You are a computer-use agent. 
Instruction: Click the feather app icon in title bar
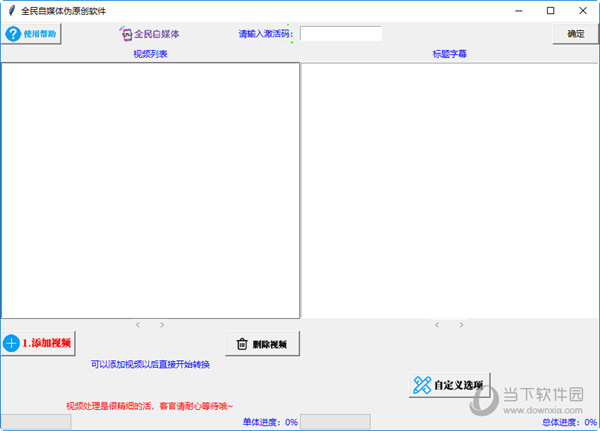(x=12, y=11)
